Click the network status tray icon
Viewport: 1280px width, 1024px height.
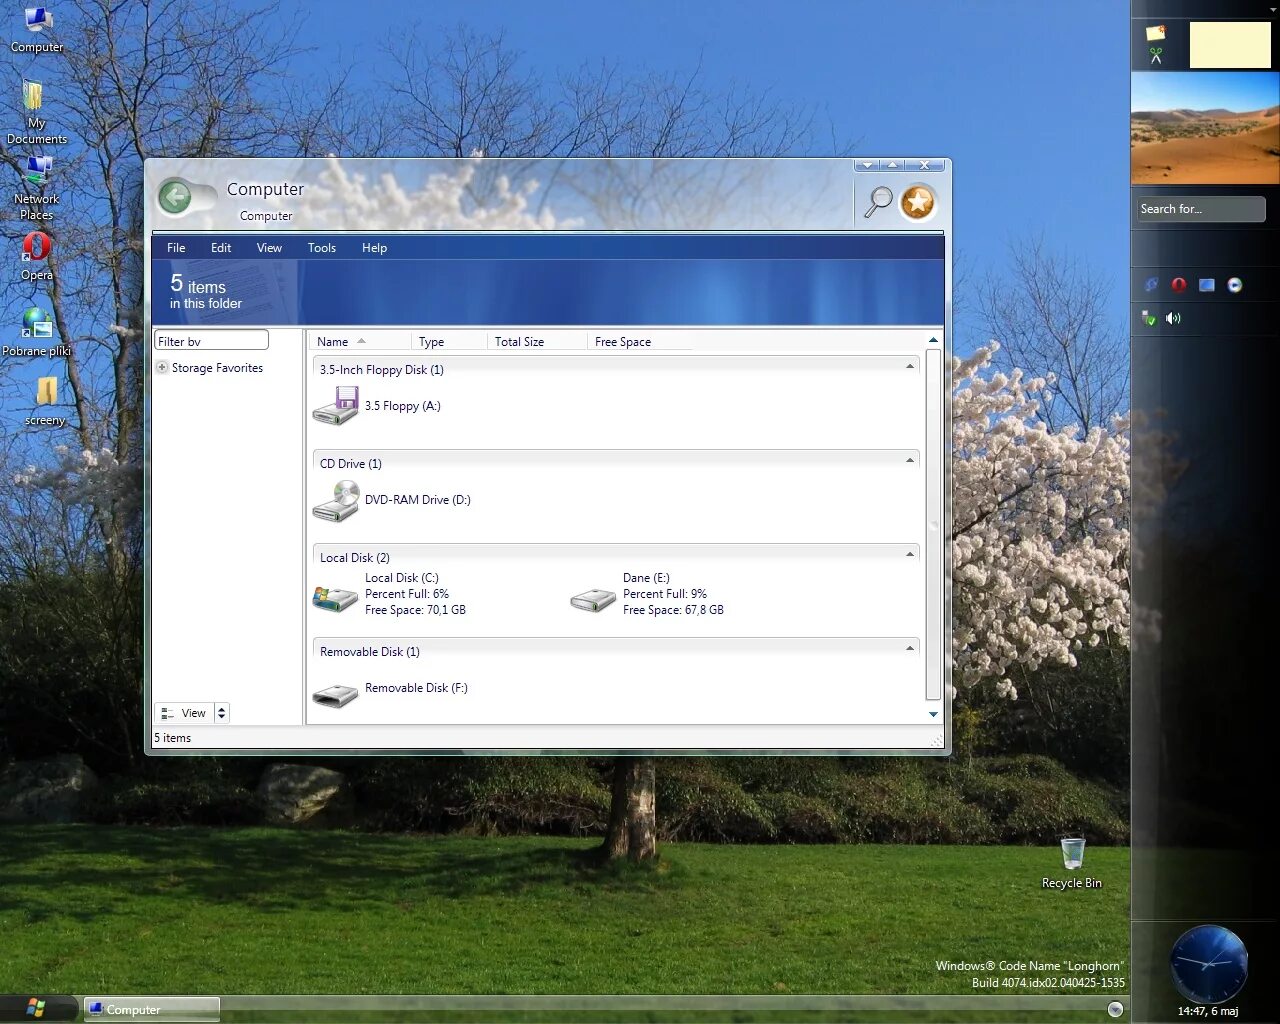tap(1150, 318)
